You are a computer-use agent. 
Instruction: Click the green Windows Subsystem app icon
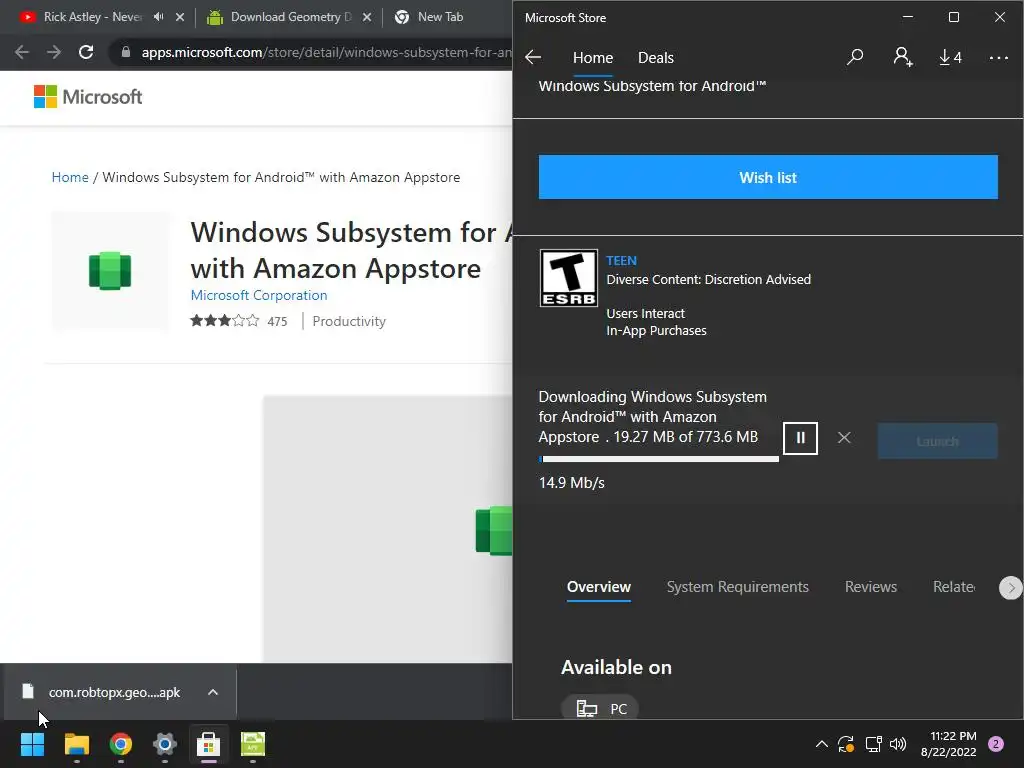pos(110,270)
